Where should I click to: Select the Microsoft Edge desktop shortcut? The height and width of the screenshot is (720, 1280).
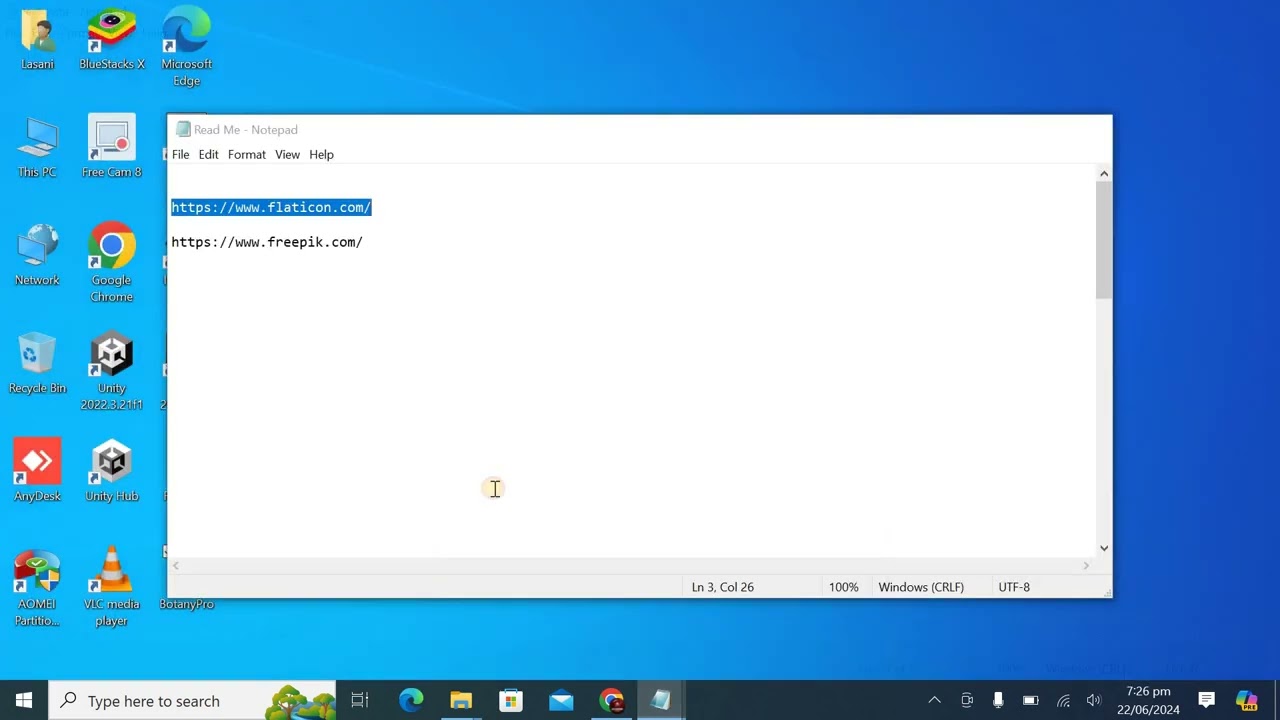(187, 48)
